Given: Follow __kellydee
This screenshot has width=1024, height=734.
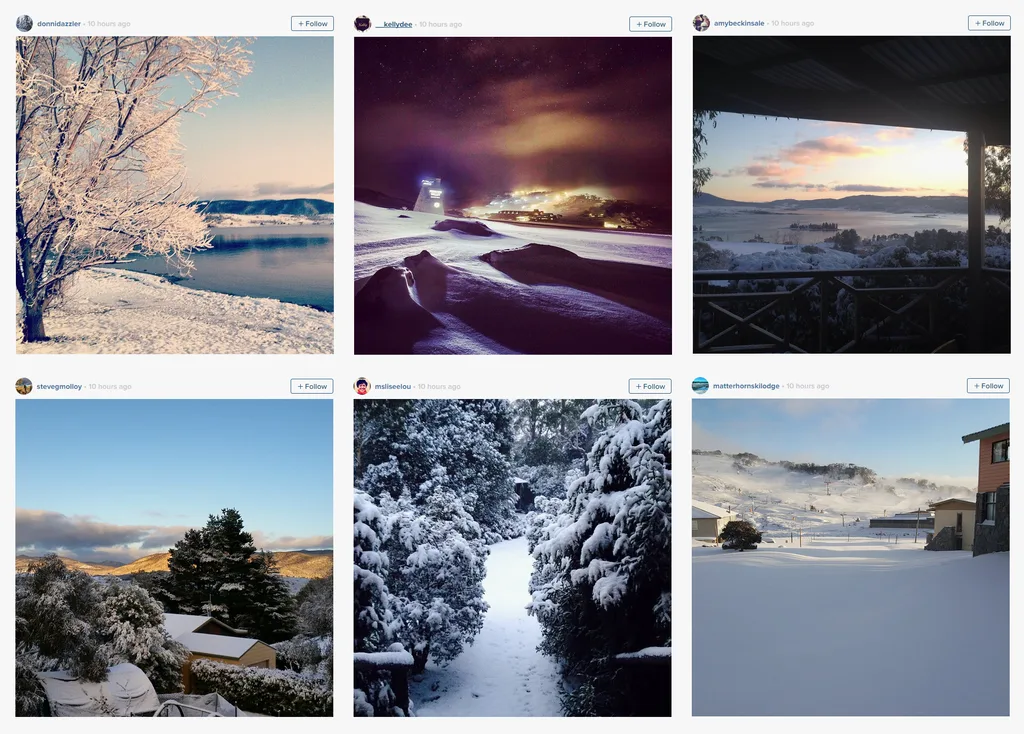Looking at the screenshot, I should click(650, 24).
